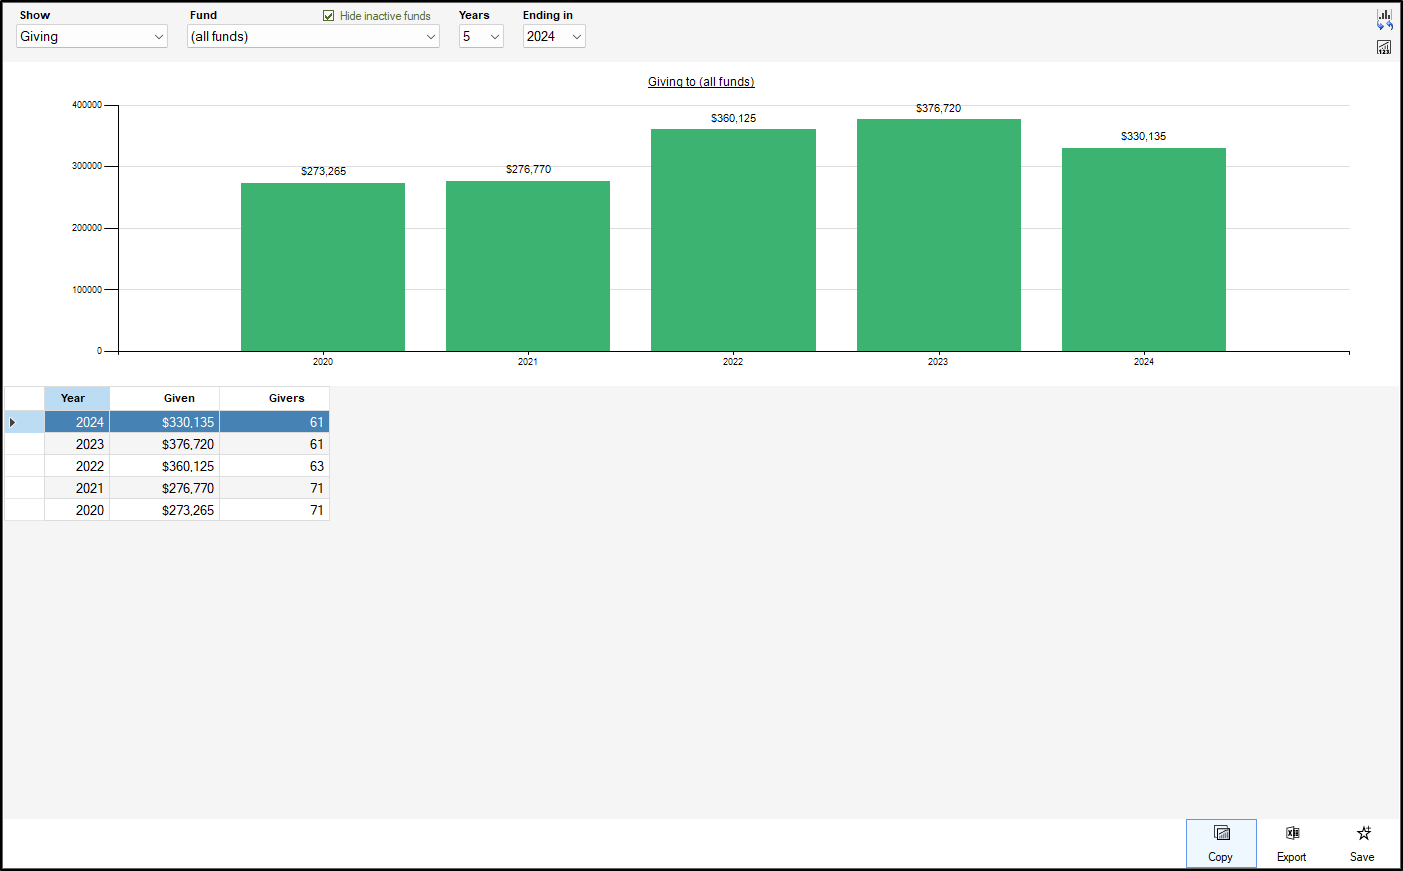Expand the Fund dropdown showing all funds

(x=313, y=37)
